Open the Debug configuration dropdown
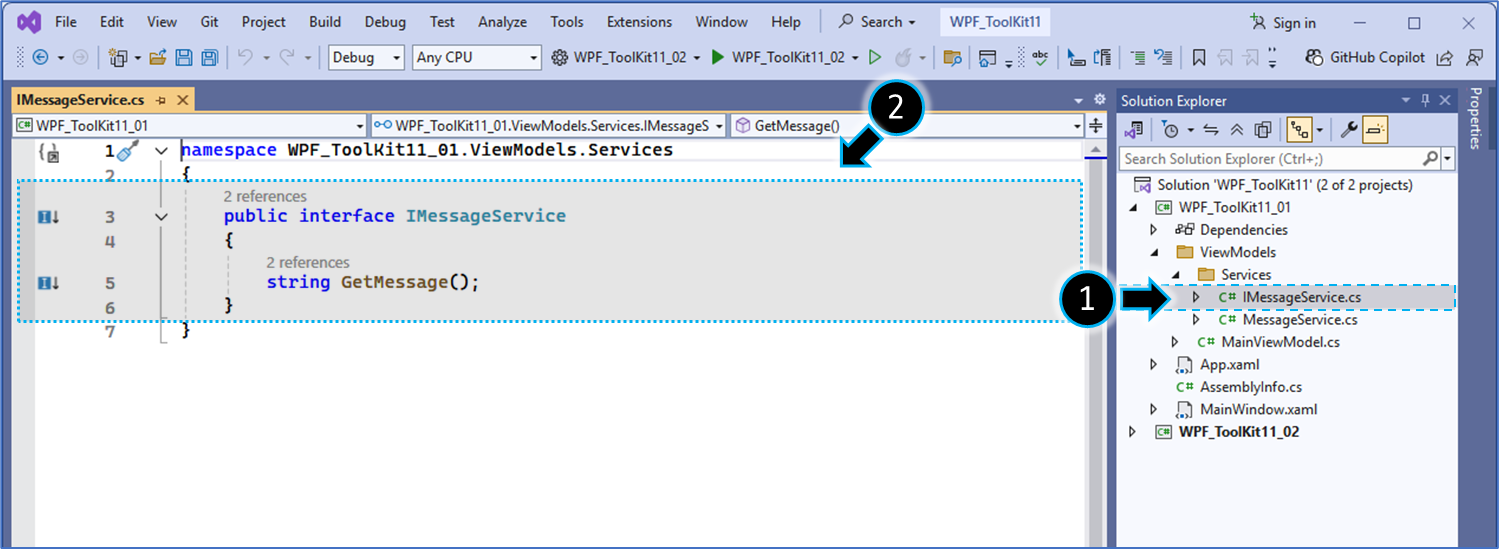 point(366,58)
